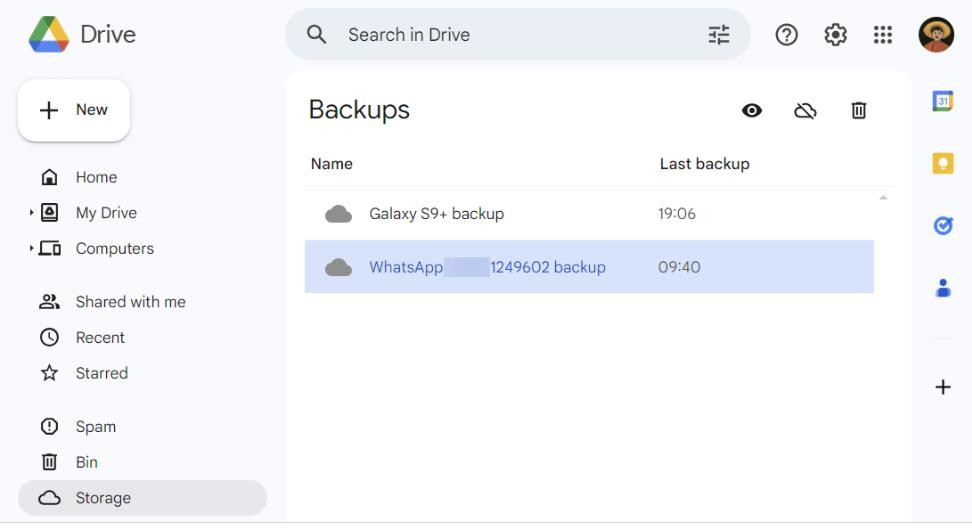The image size is (972, 528).
Task: Select the WhatsApp 1249602 backup row
Action: [x=589, y=267]
